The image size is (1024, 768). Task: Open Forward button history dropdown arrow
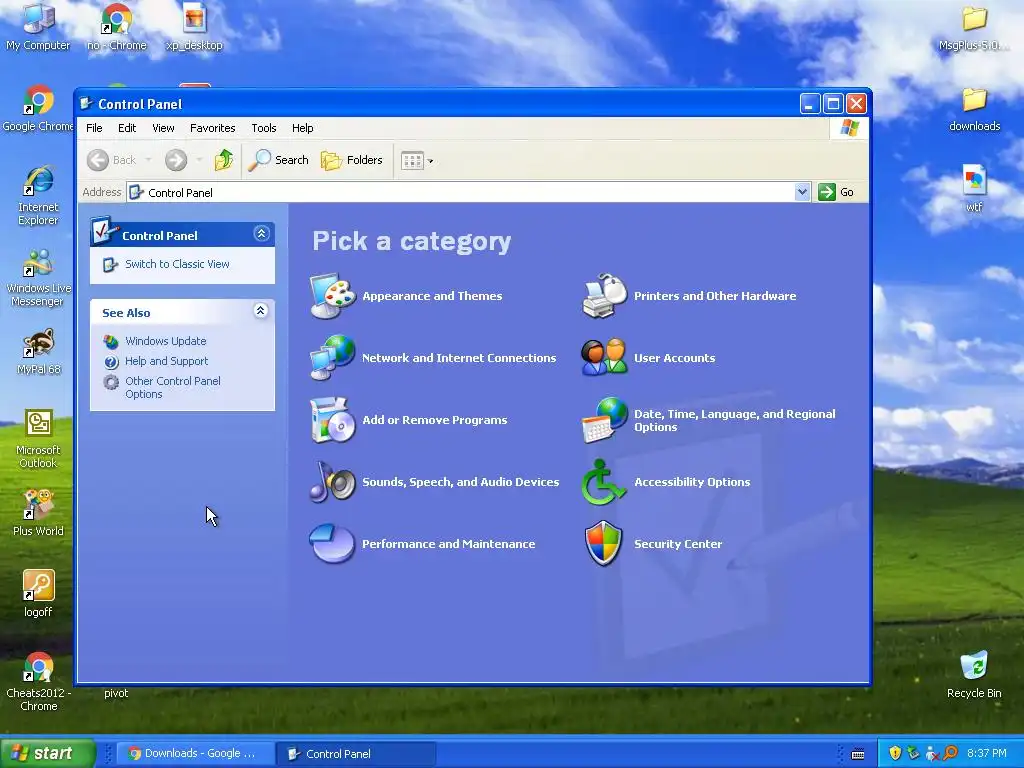(x=199, y=160)
